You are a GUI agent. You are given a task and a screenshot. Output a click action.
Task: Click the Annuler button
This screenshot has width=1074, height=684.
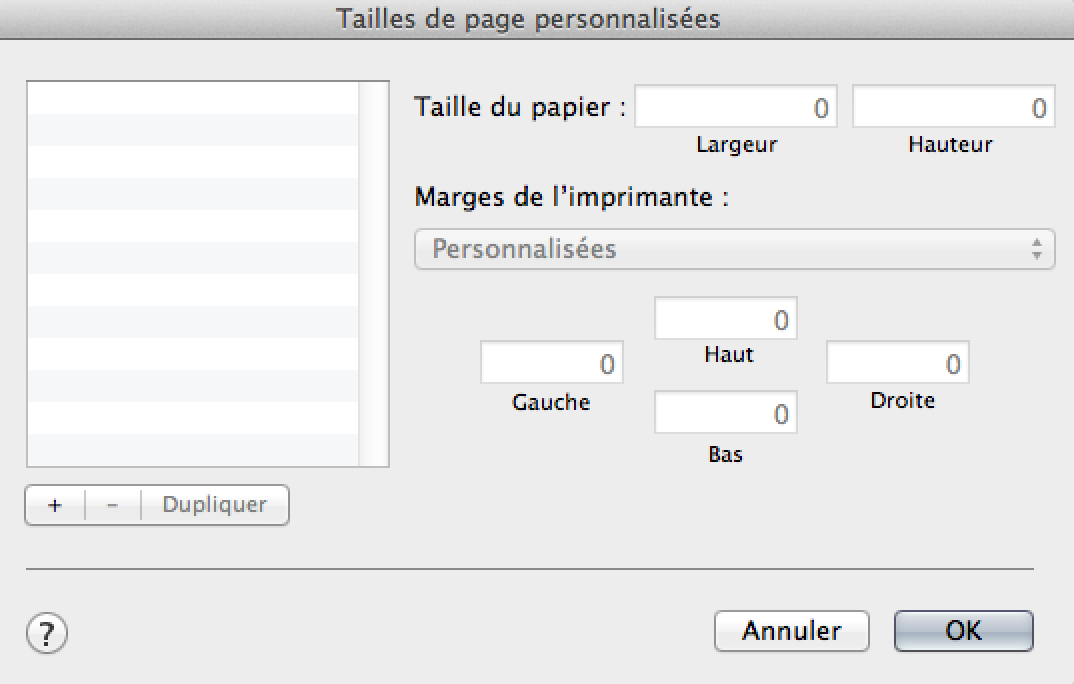click(791, 631)
